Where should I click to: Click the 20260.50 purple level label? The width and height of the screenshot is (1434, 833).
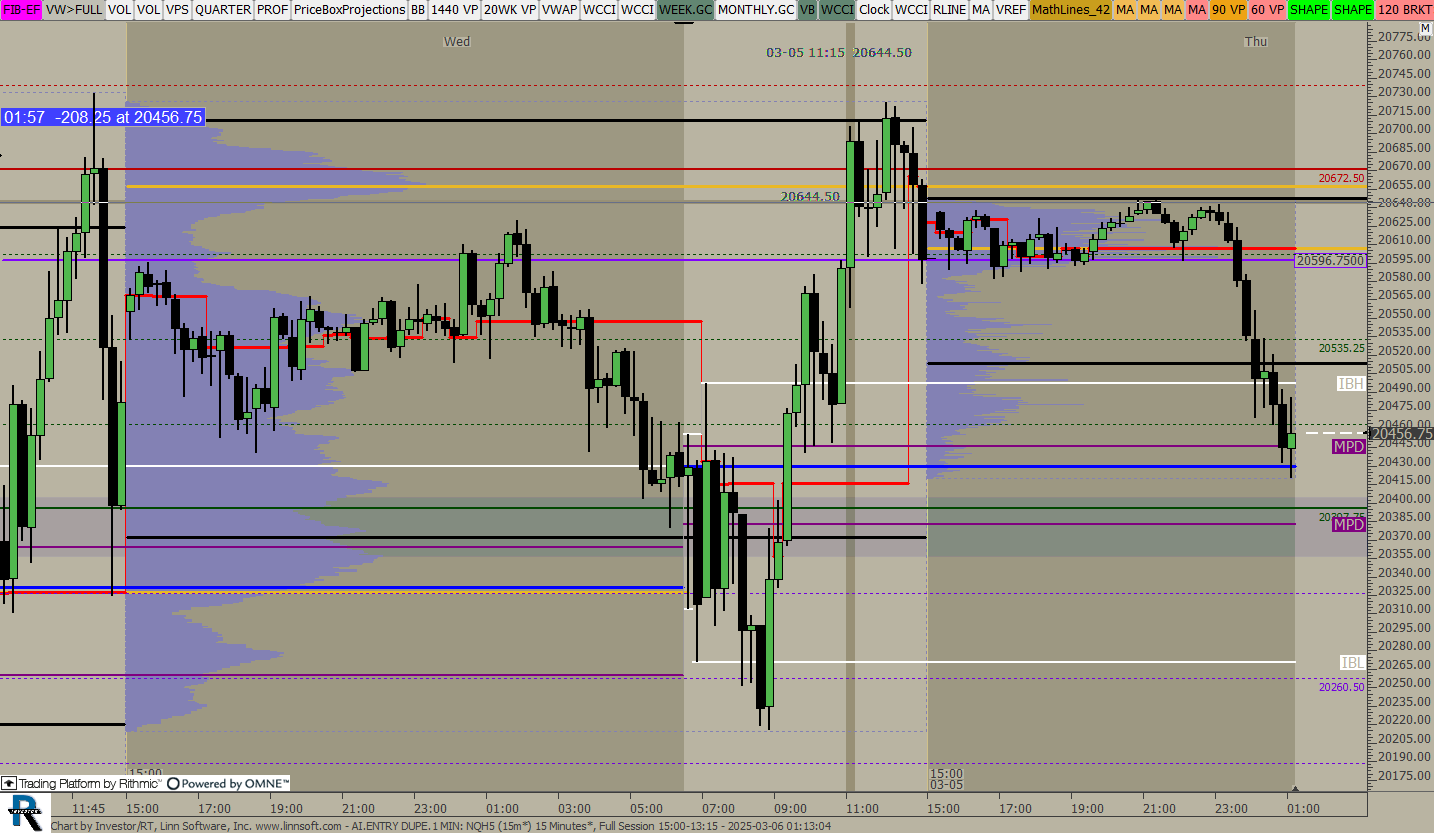coord(1341,687)
